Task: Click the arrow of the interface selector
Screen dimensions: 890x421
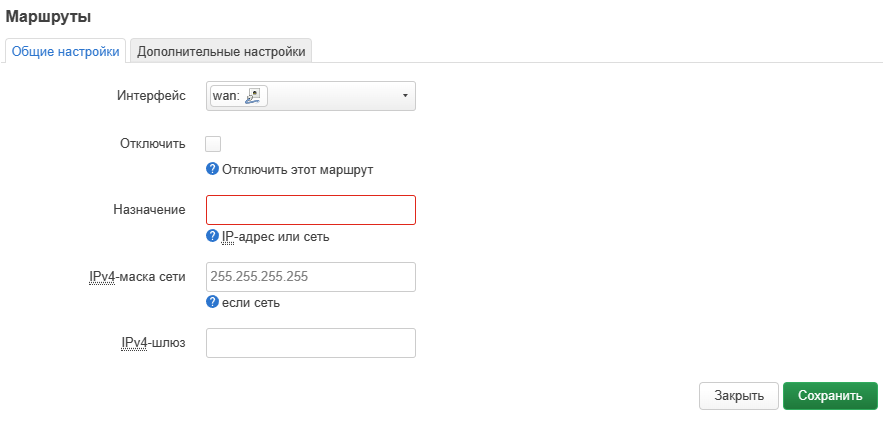Action: (405, 96)
